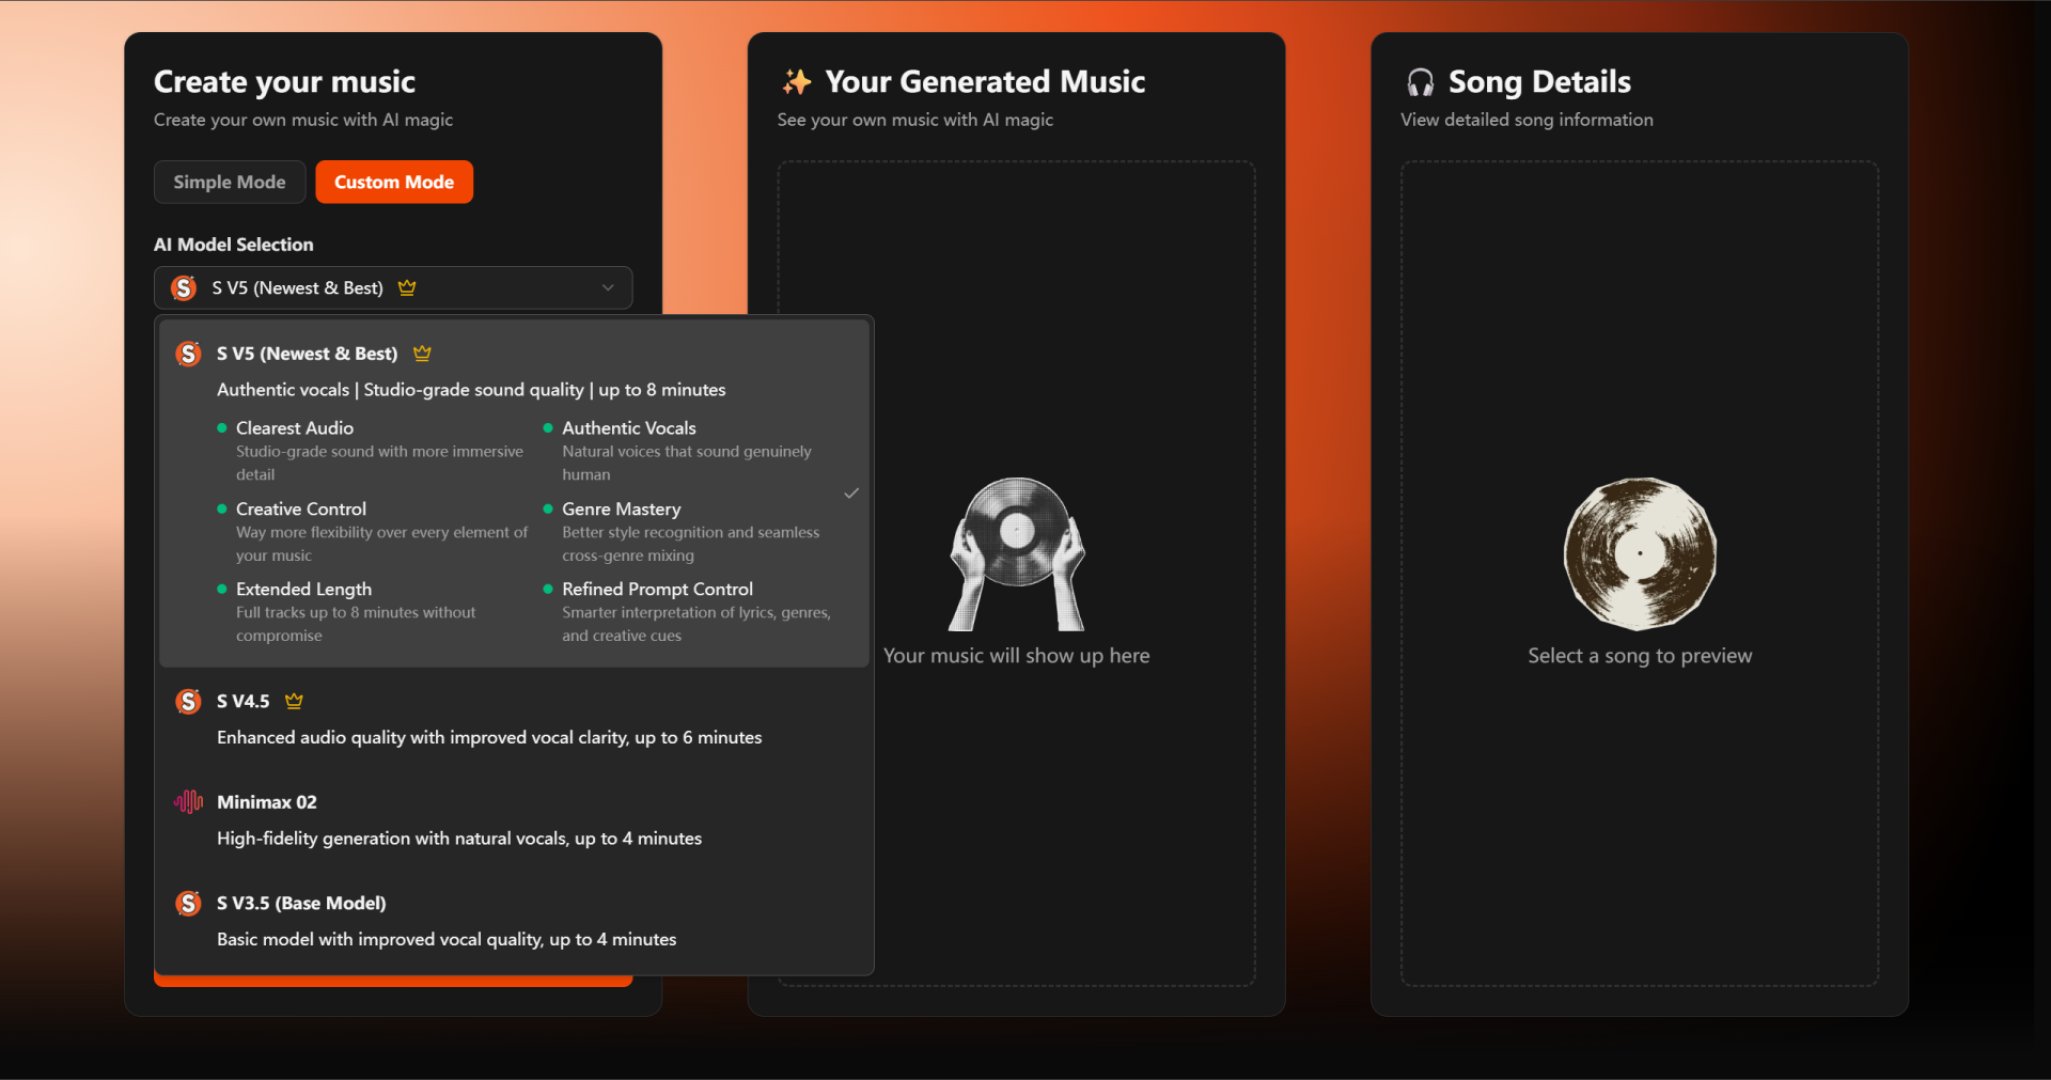Click the vinyl preview in Song Details panel

tap(1639, 553)
